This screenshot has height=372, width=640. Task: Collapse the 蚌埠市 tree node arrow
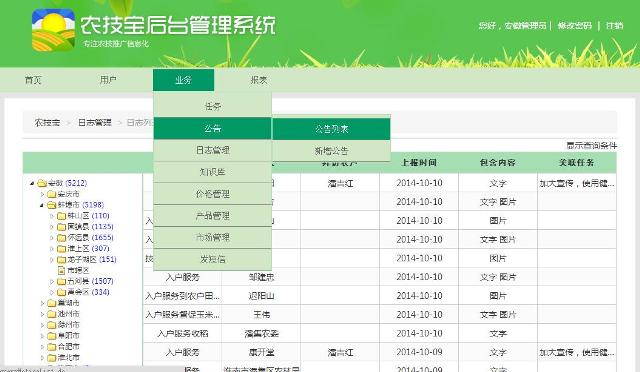coord(42,205)
